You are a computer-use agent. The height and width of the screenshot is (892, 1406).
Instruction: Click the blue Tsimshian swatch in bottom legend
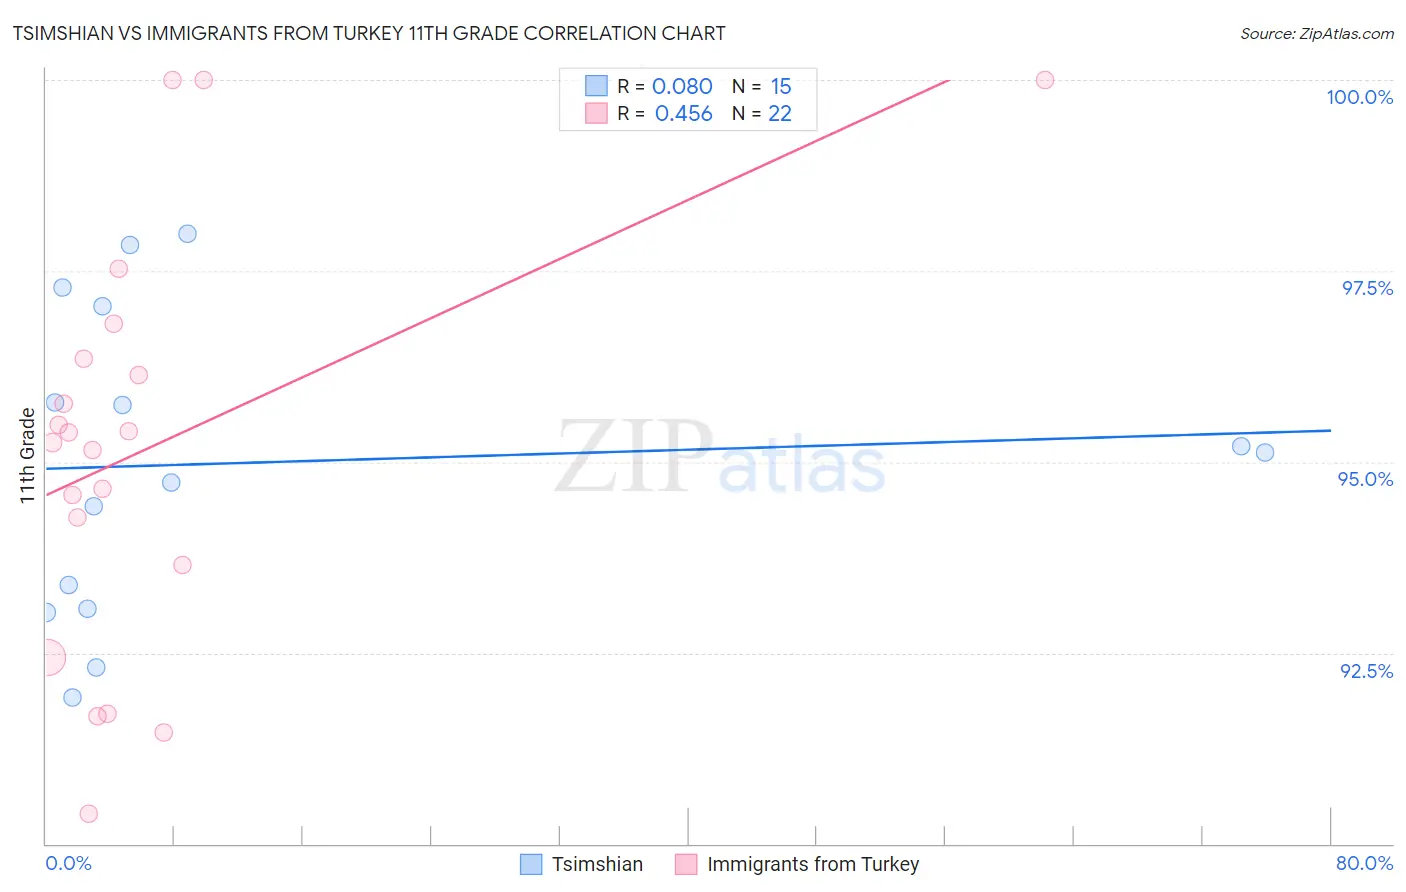(531, 864)
